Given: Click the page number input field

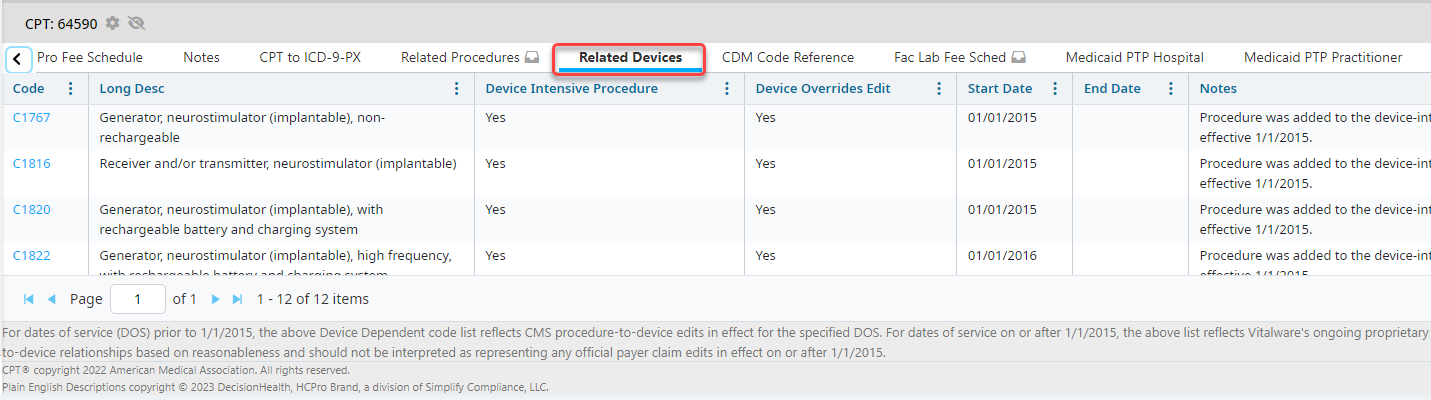Looking at the screenshot, I should point(137,299).
